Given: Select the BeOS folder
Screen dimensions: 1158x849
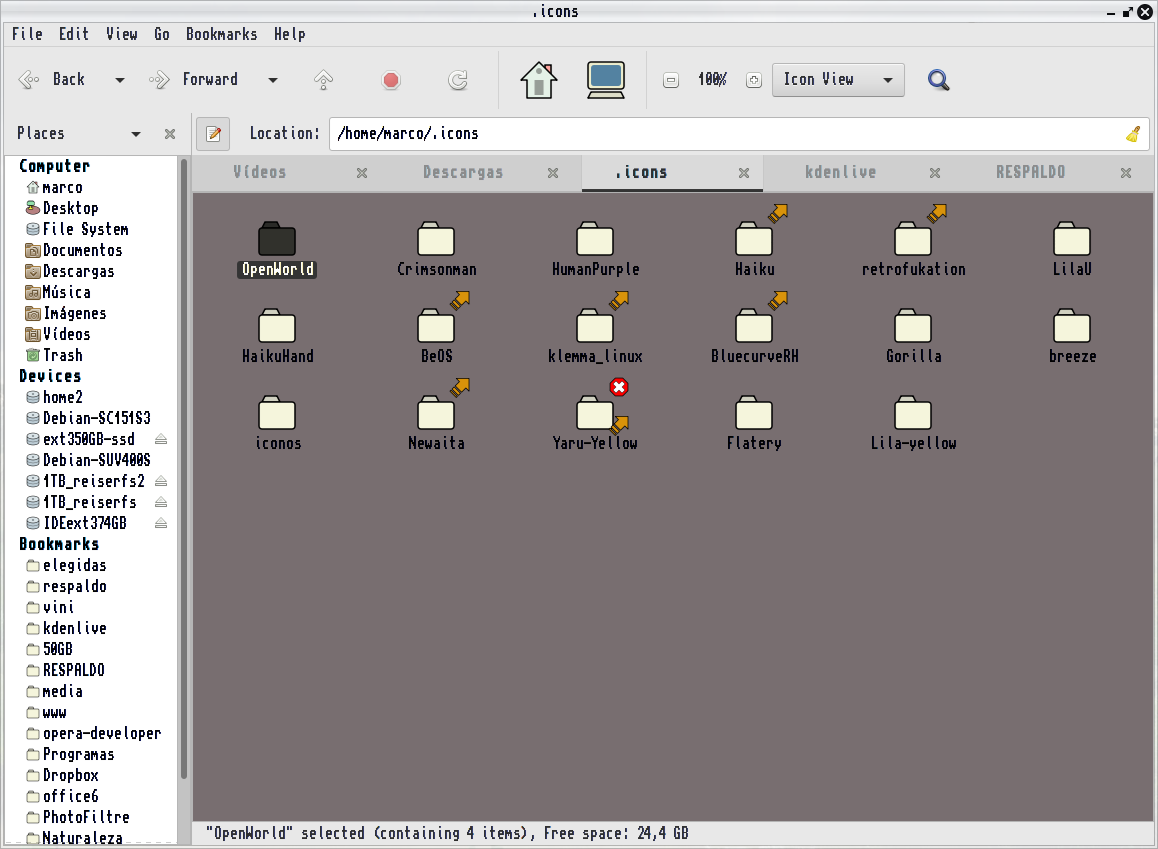Looking at the screenshot, I should [x=436, y=337].
